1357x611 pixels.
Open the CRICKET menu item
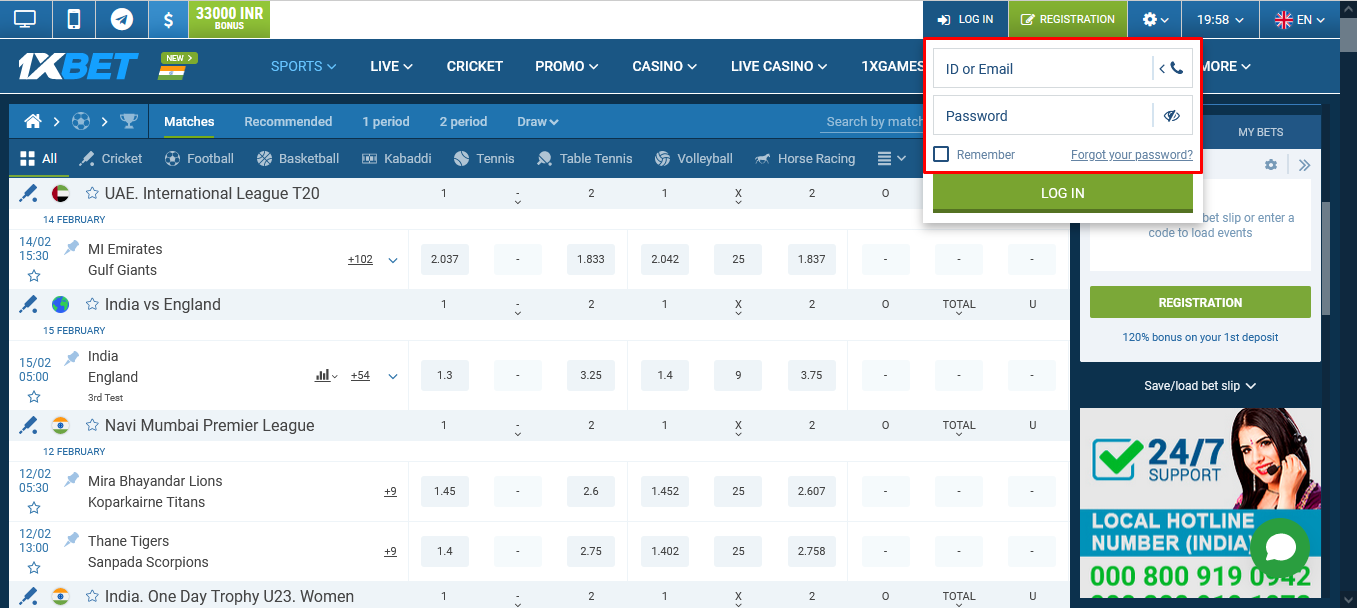[x=474, y=66]
